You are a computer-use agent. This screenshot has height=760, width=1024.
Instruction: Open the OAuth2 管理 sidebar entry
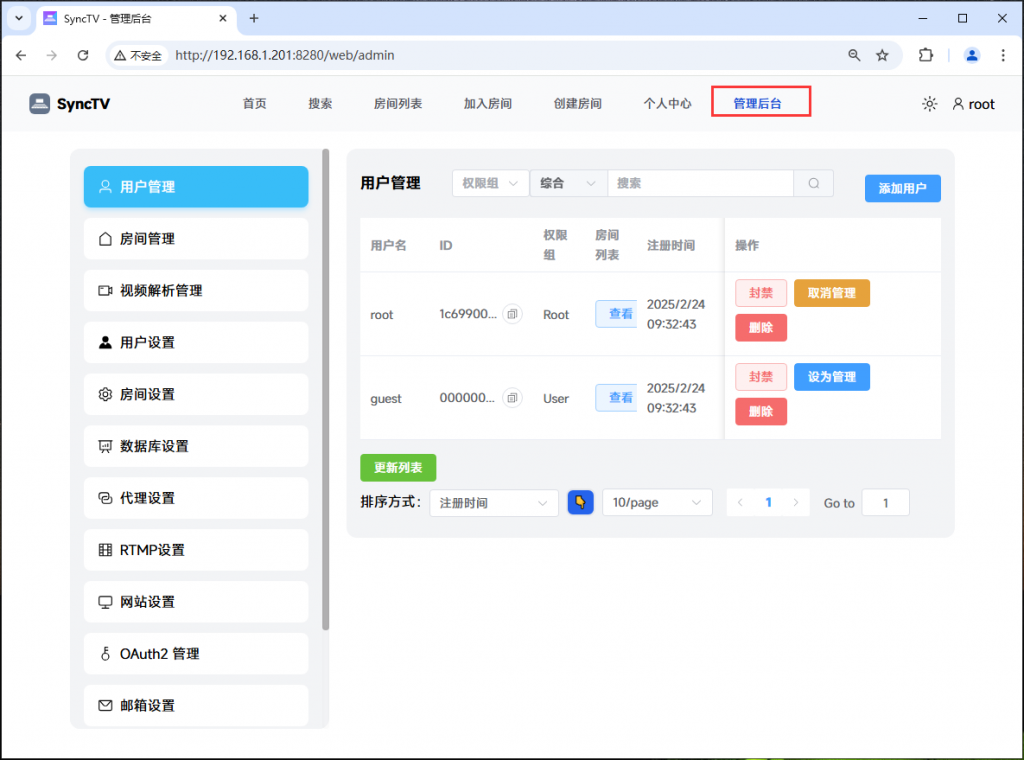[x=196, y=653]
